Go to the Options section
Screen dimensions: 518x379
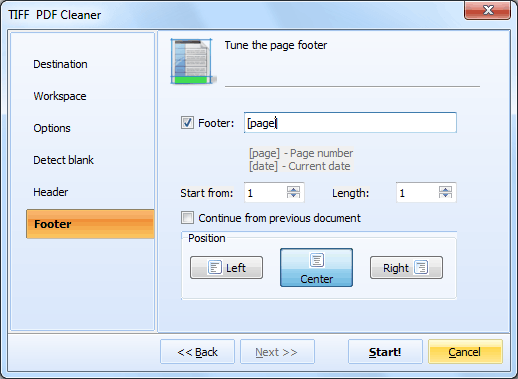click(52, 128)
